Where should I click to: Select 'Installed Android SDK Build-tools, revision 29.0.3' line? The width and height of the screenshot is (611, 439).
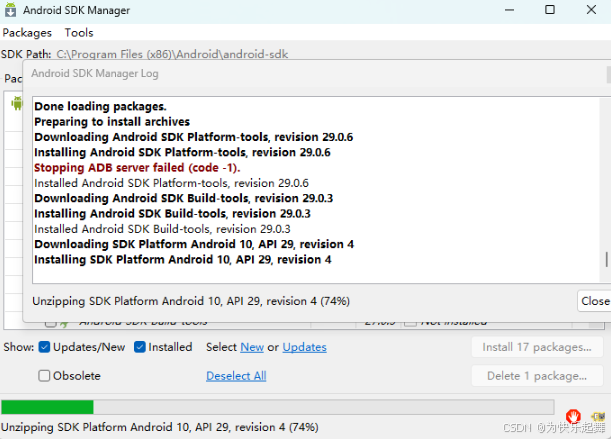162,229
